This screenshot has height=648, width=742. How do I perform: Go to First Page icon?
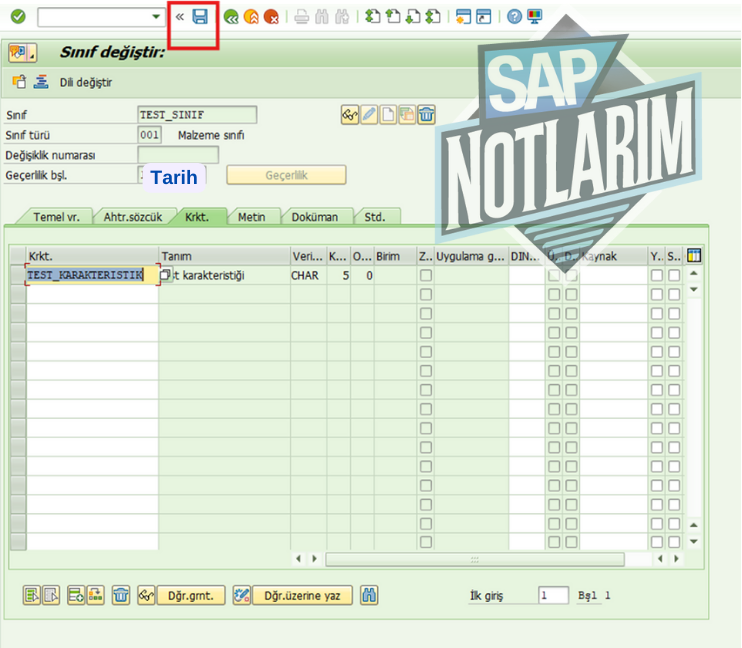coord(372,17)
